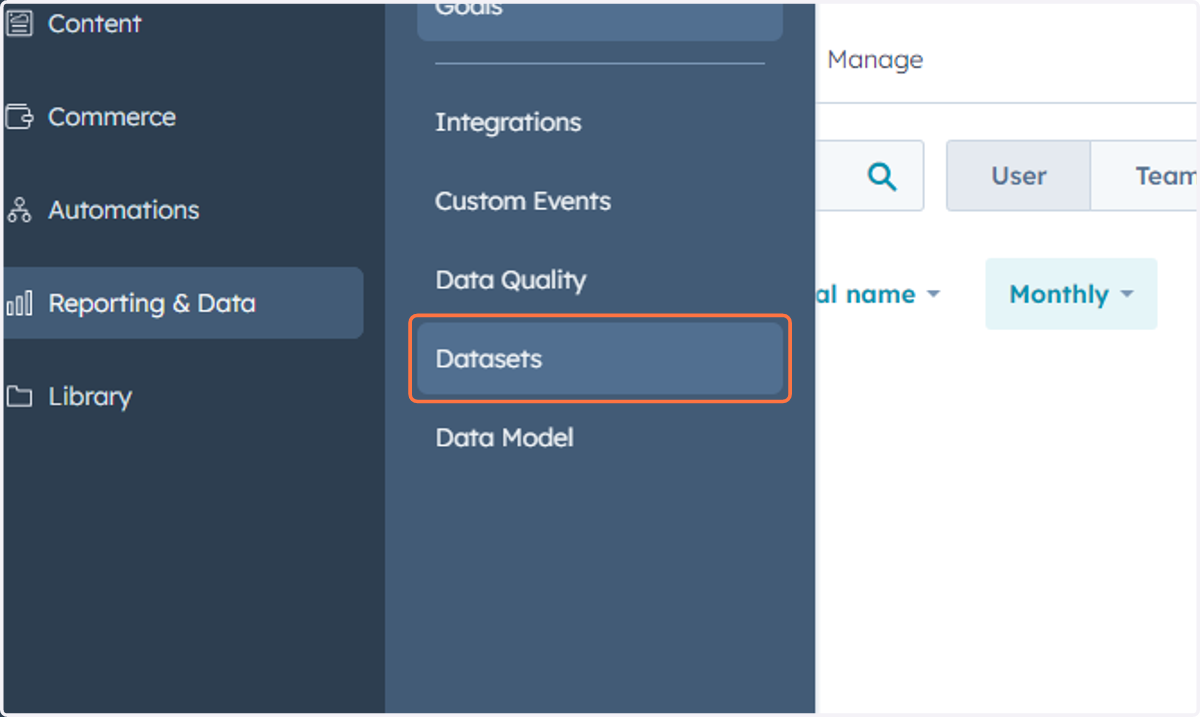Select the partially visible Goals item
Screen dimensions: 1200x717
[x=600, y=19]
